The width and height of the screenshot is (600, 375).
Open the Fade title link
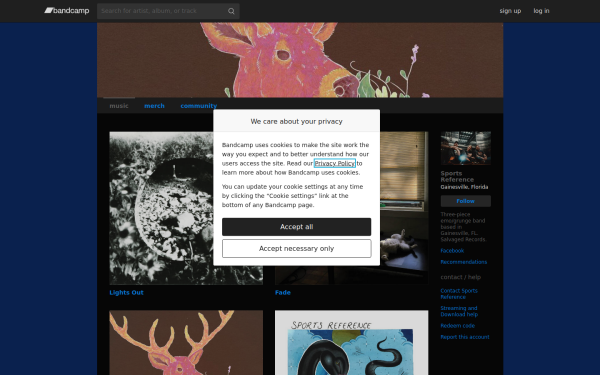(283, 292)
